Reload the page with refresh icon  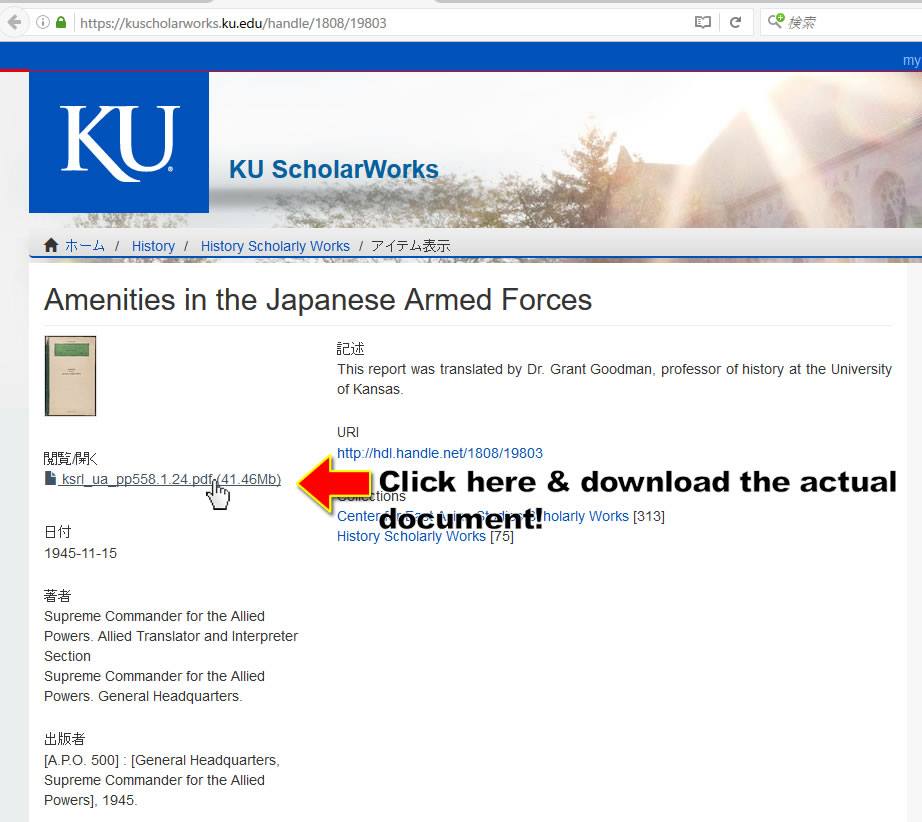[x=735, y=22]
